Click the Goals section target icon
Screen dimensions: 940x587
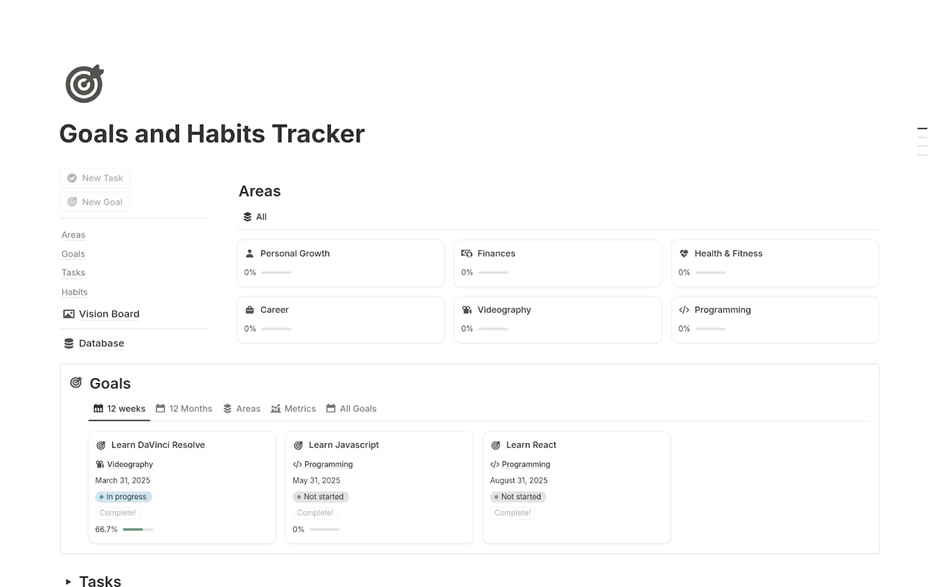tap(76, 383)
